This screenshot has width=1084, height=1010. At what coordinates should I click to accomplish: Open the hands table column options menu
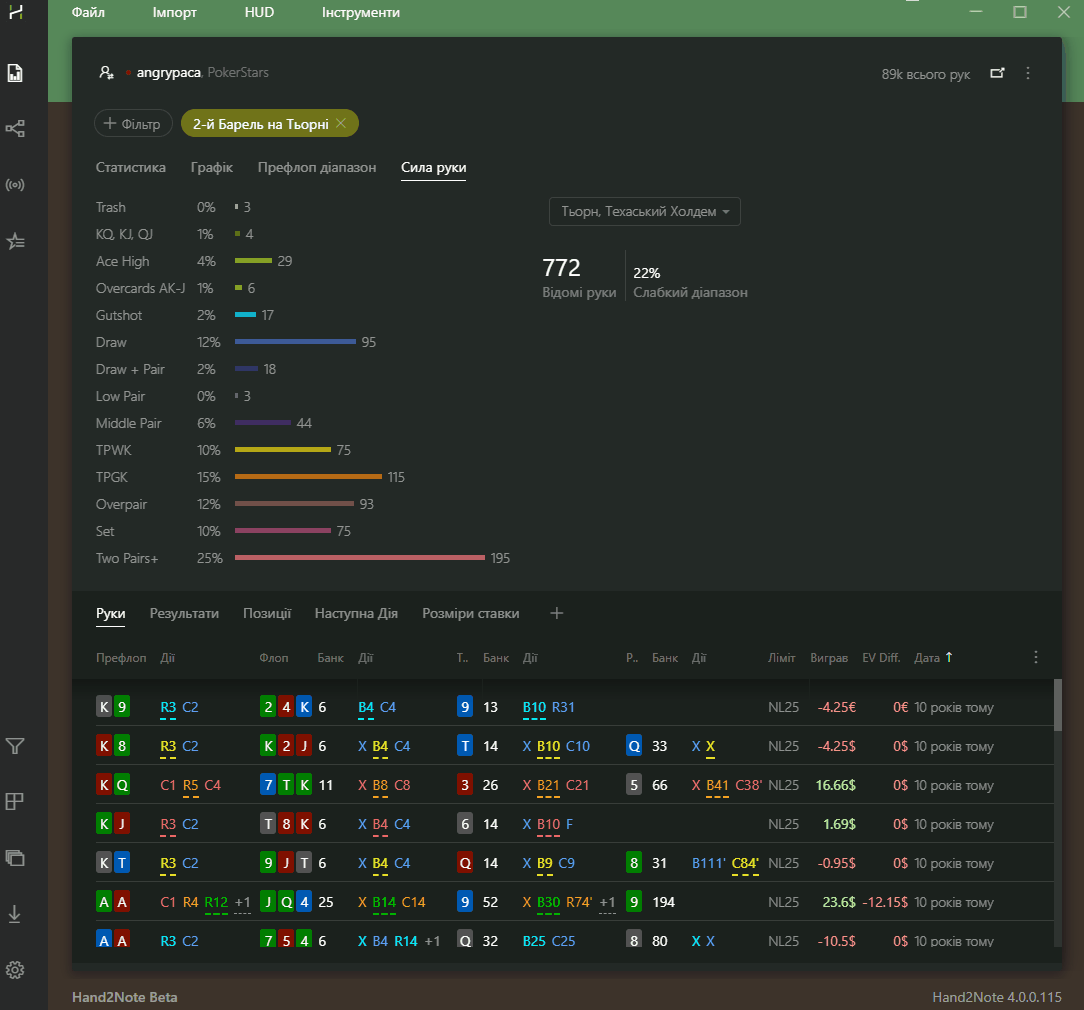[1036, 657]
